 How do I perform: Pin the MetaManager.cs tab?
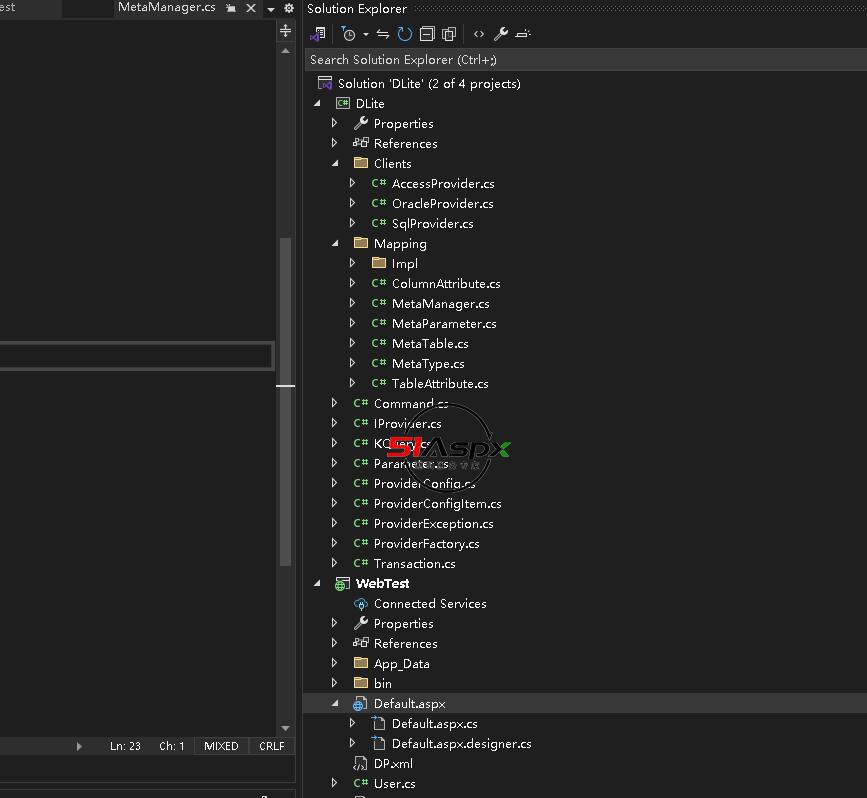[231, 8]
